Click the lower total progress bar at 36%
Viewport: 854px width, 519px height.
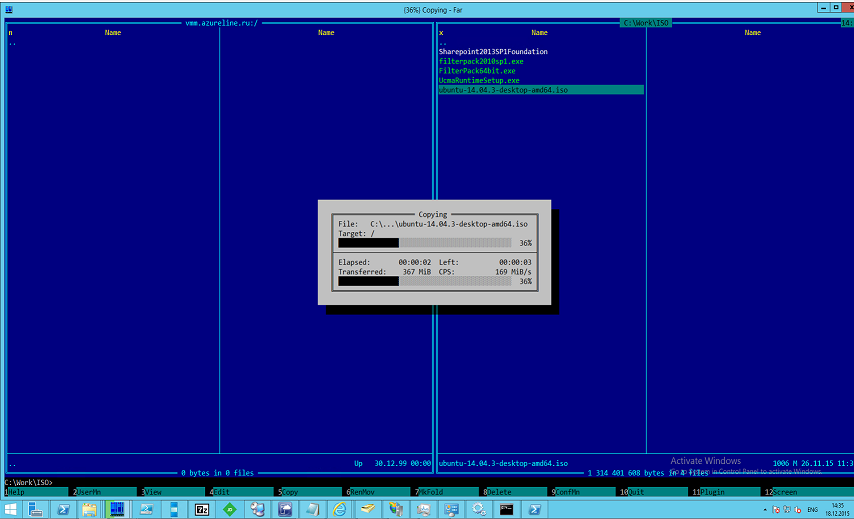[424, 282]
